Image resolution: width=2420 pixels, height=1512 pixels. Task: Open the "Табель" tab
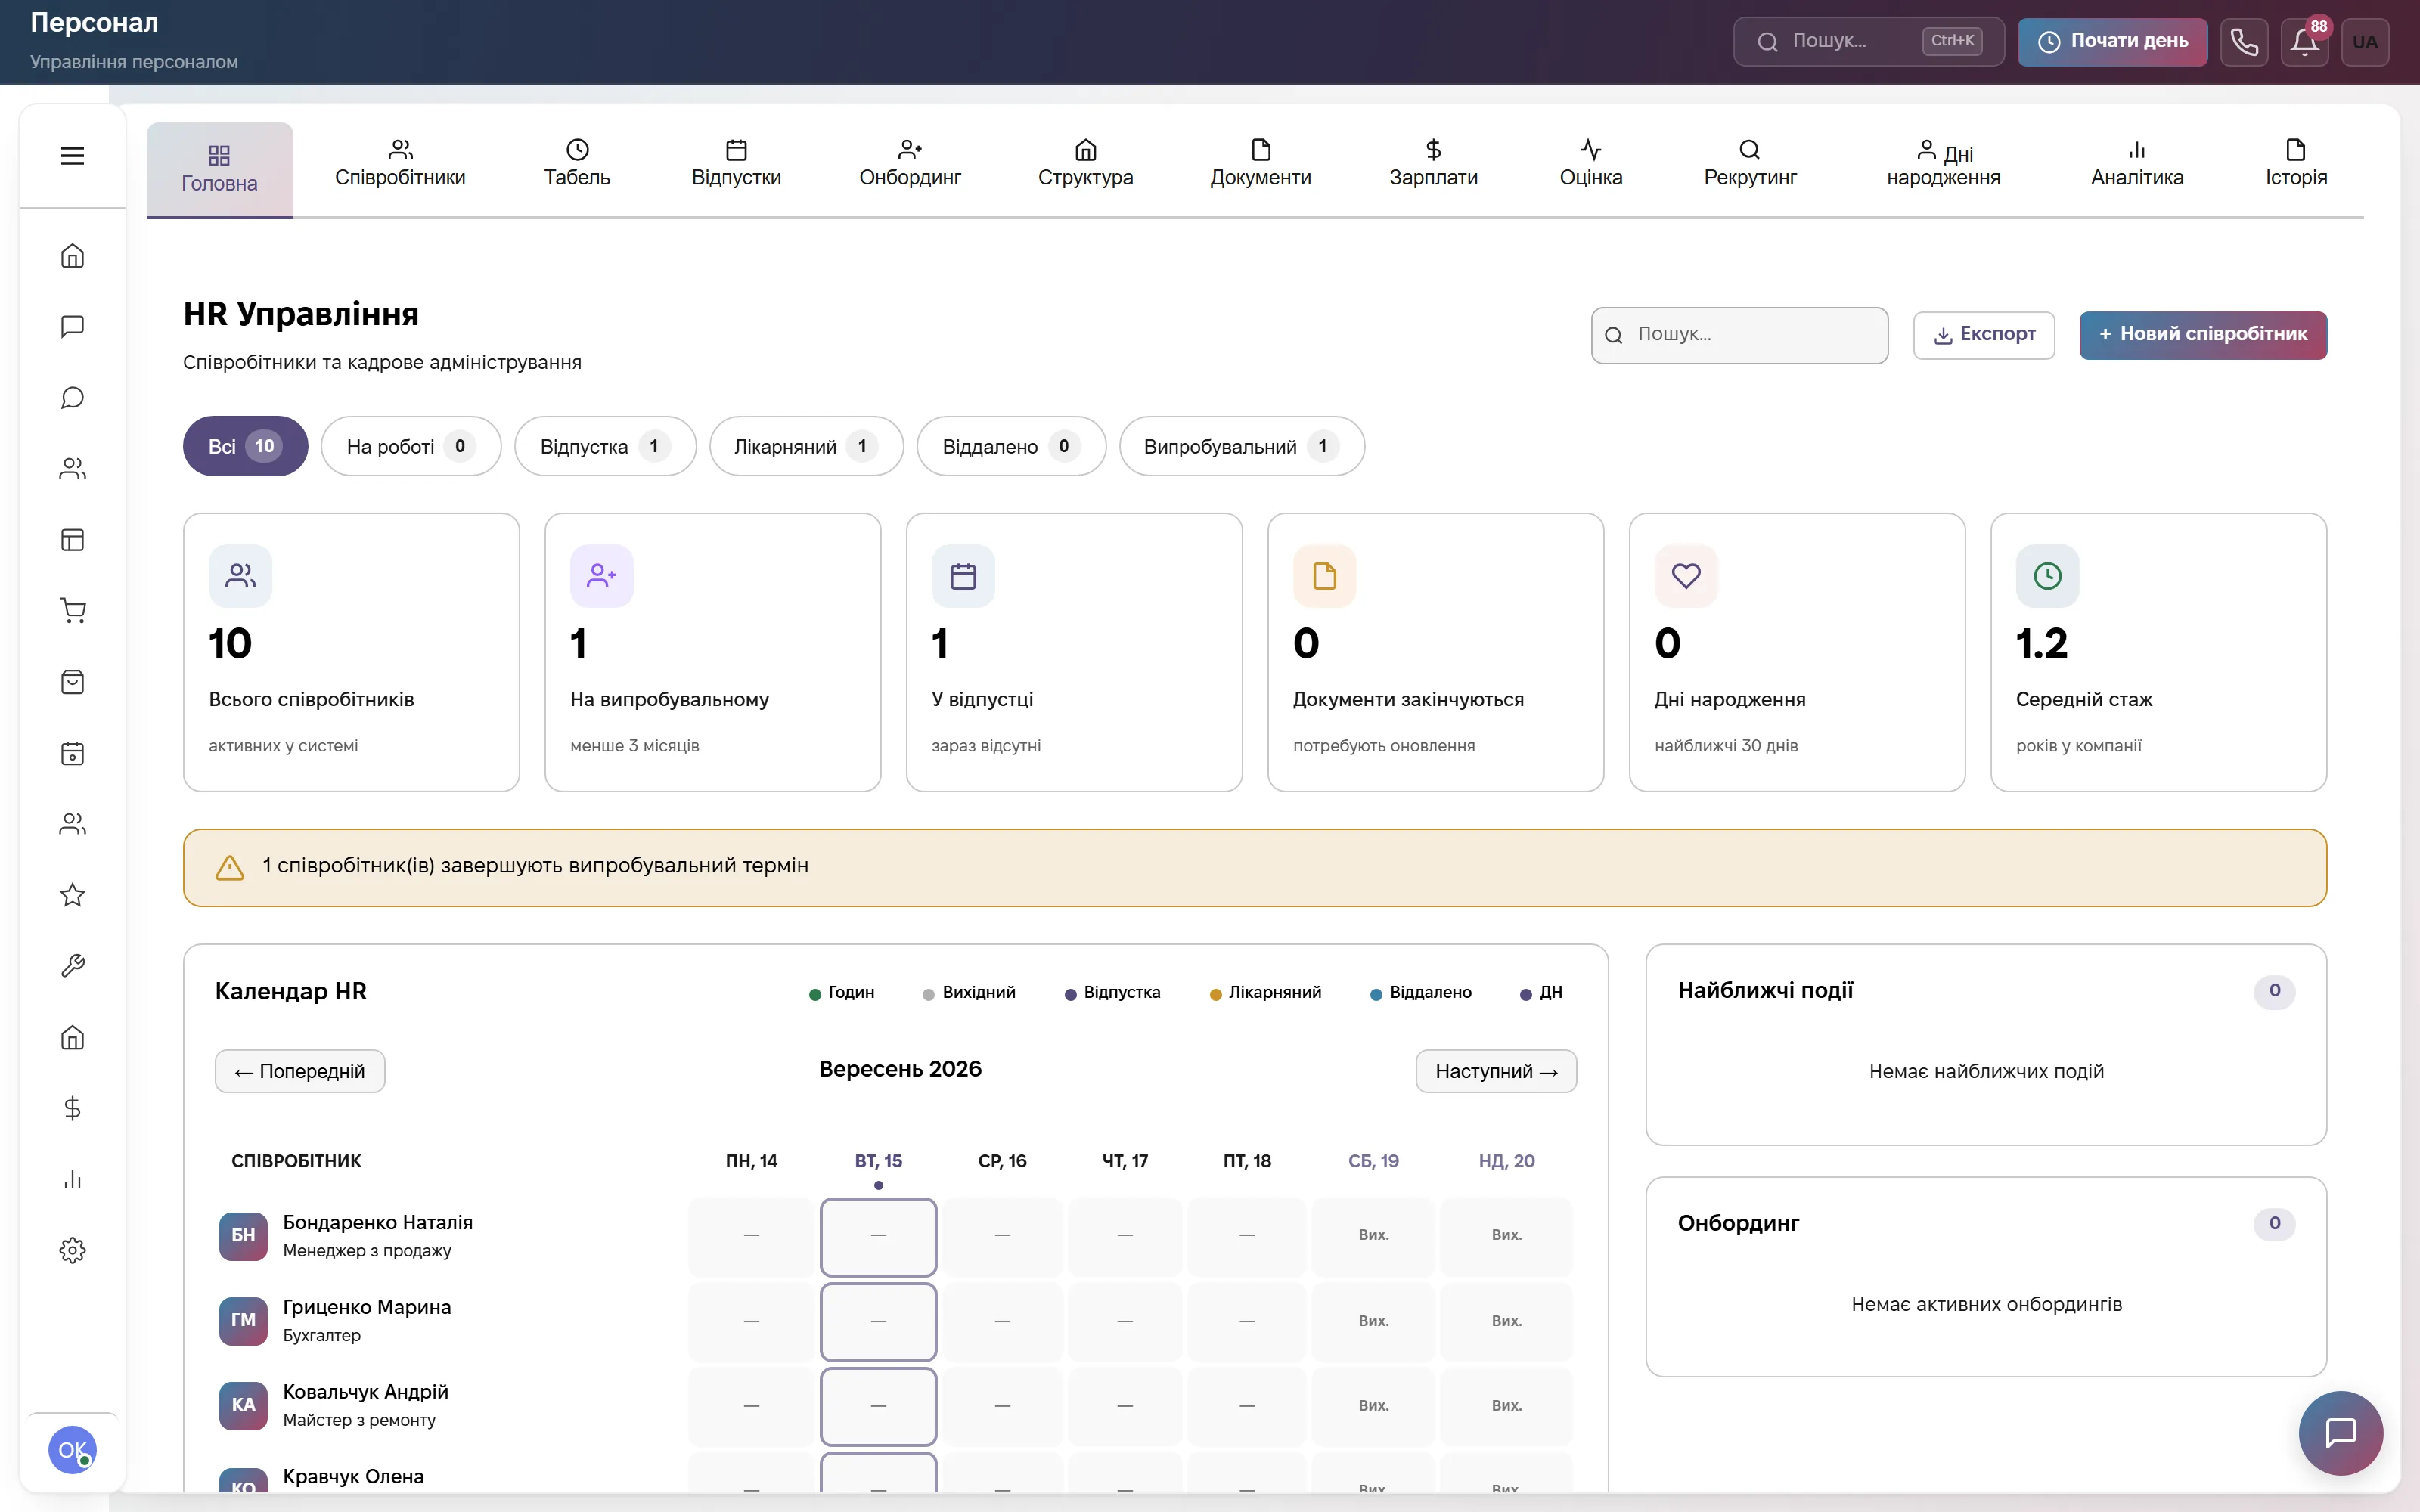point(577,164)
